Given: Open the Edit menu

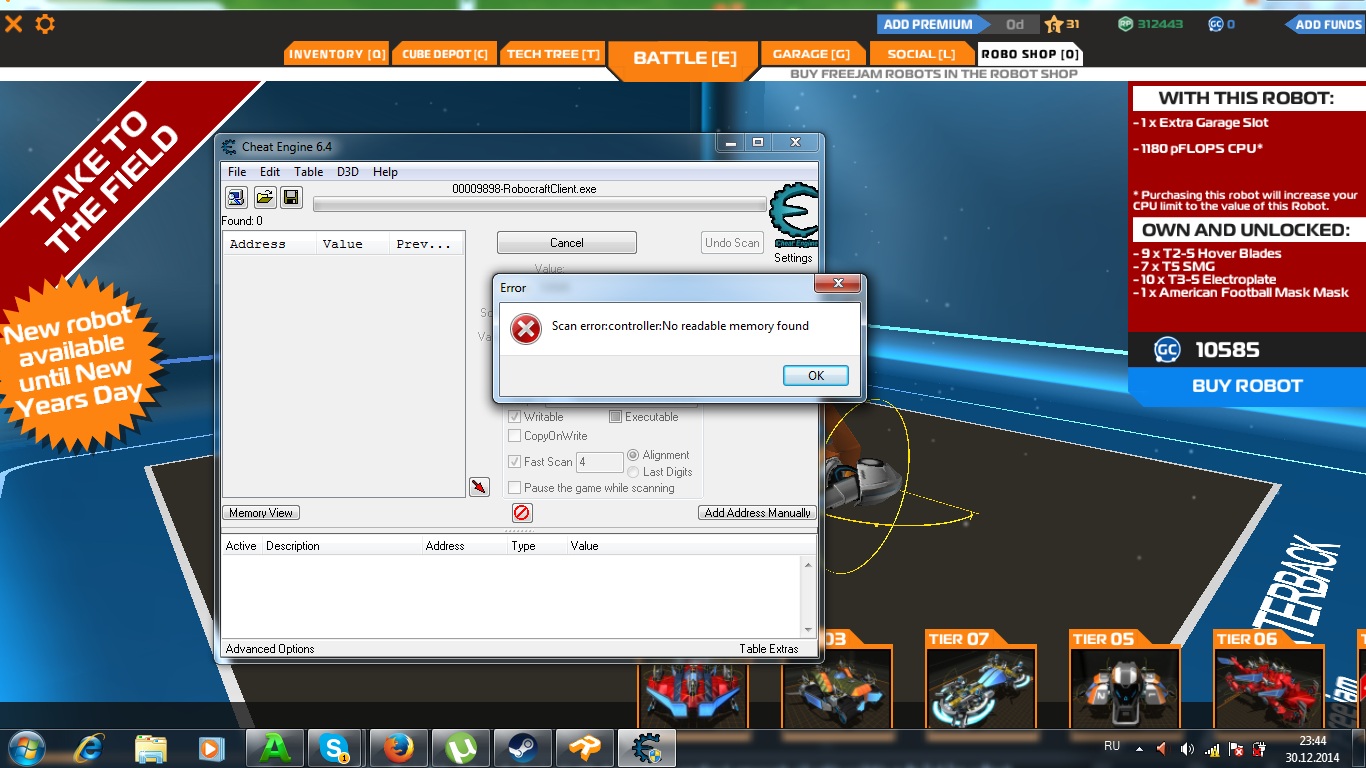Looking at the screenshot, I should [270, 172].
